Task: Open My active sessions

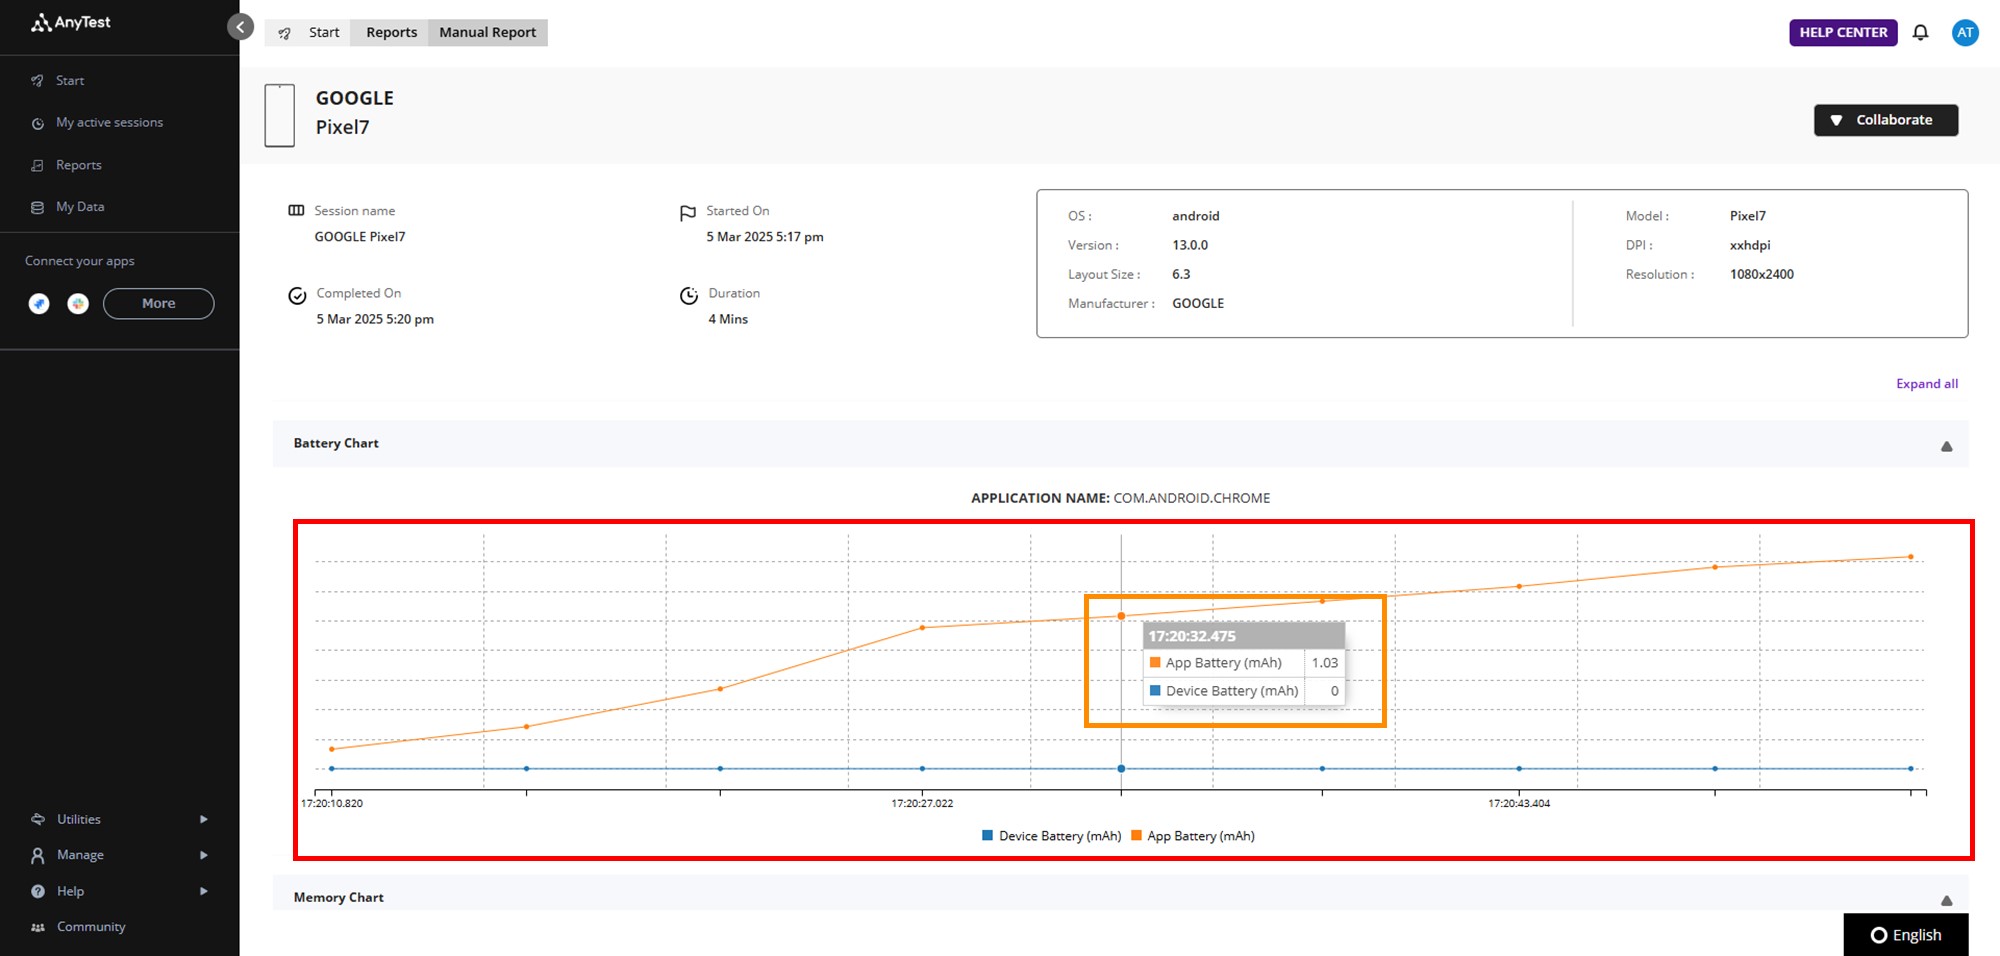Action: tap(109, 122)
